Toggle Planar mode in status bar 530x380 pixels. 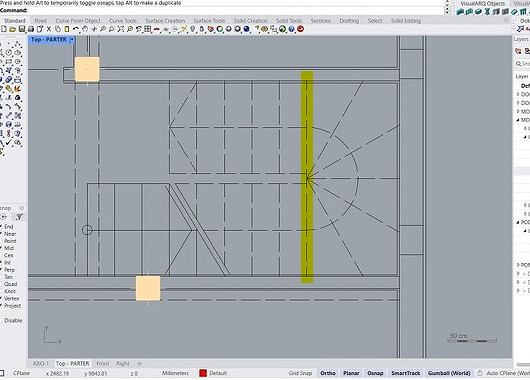click(x=351, y=373)
